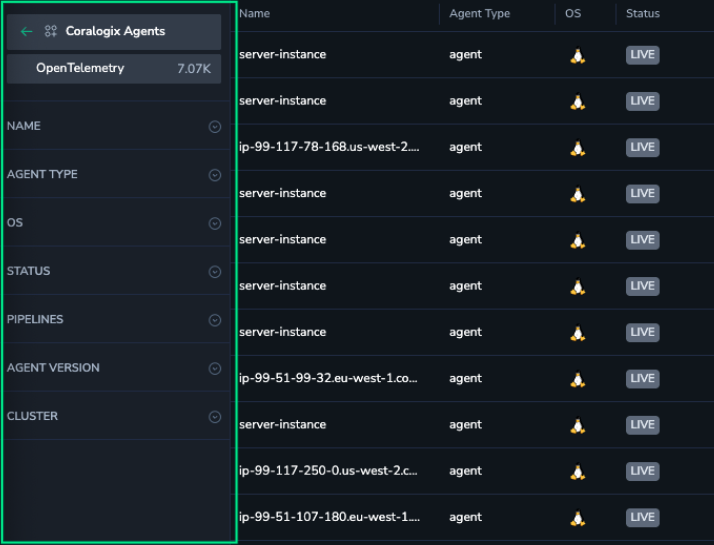Expand the OS filter section
714x545 pixels.
(214, 224)
